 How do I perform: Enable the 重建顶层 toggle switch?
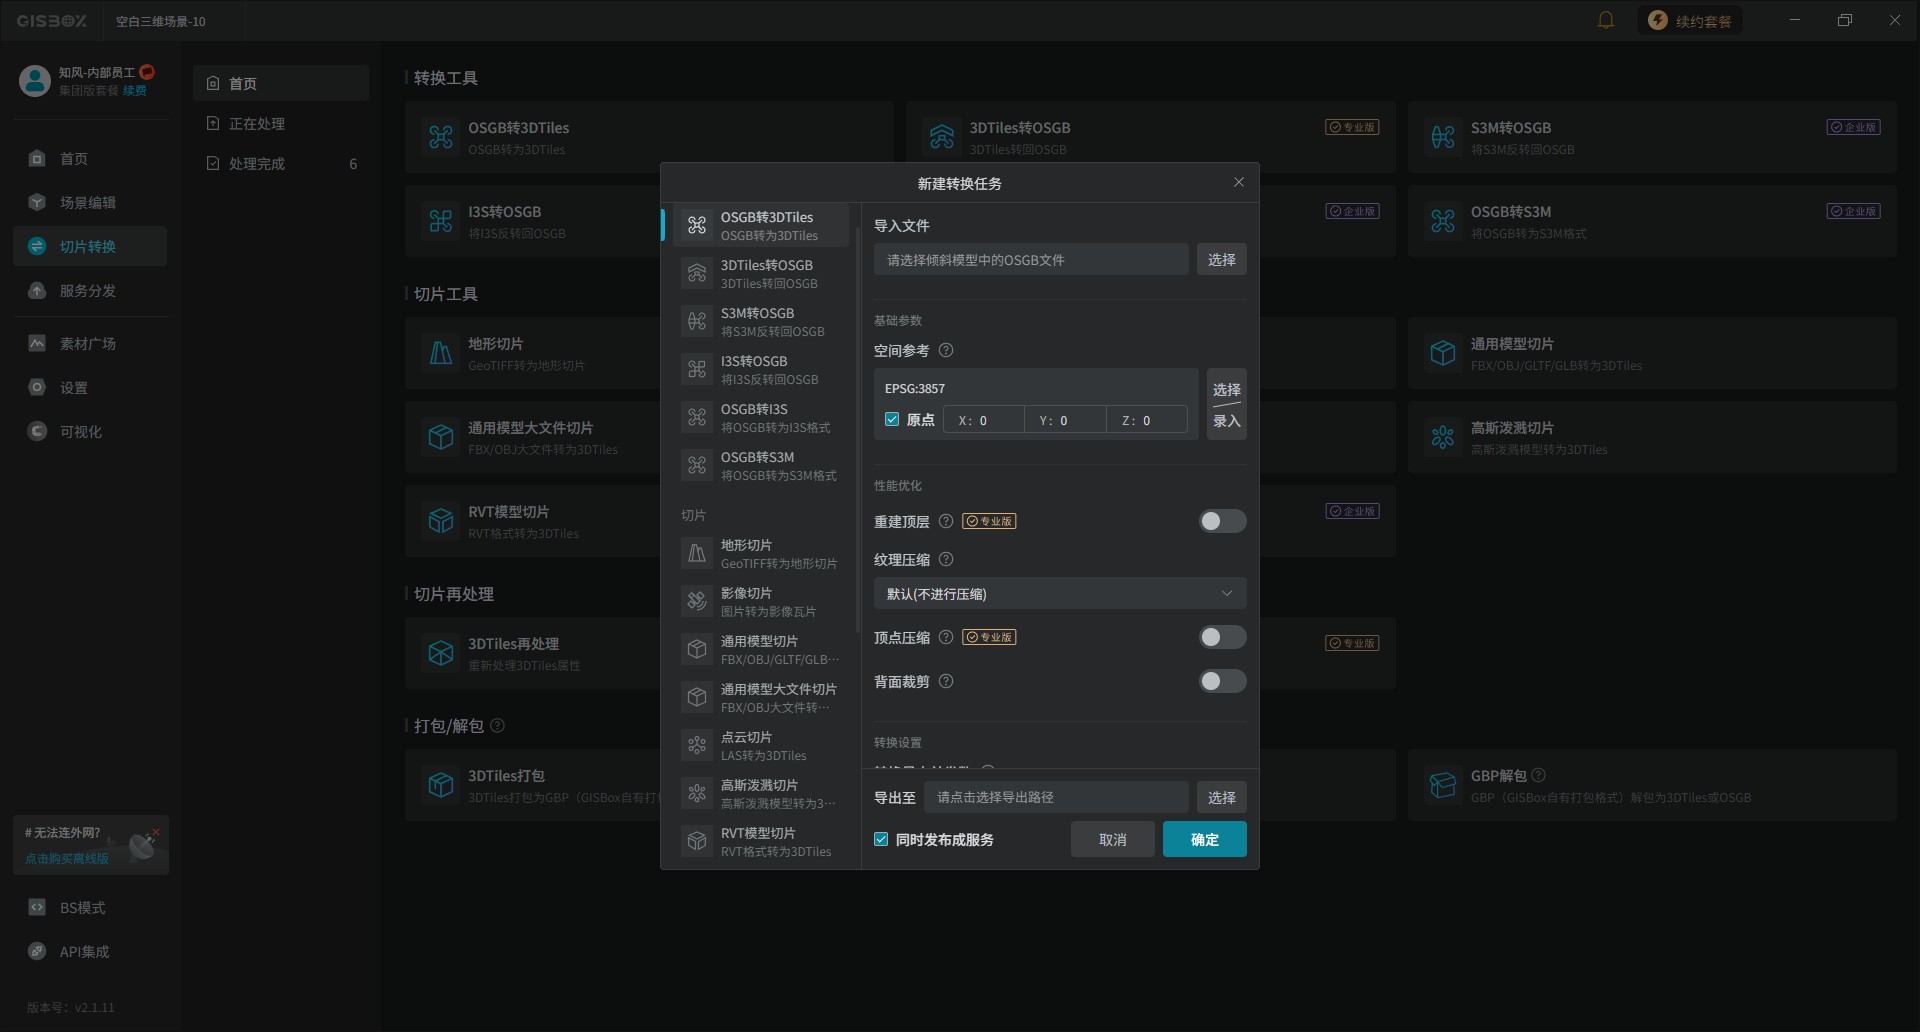[x=1222, y=521]
